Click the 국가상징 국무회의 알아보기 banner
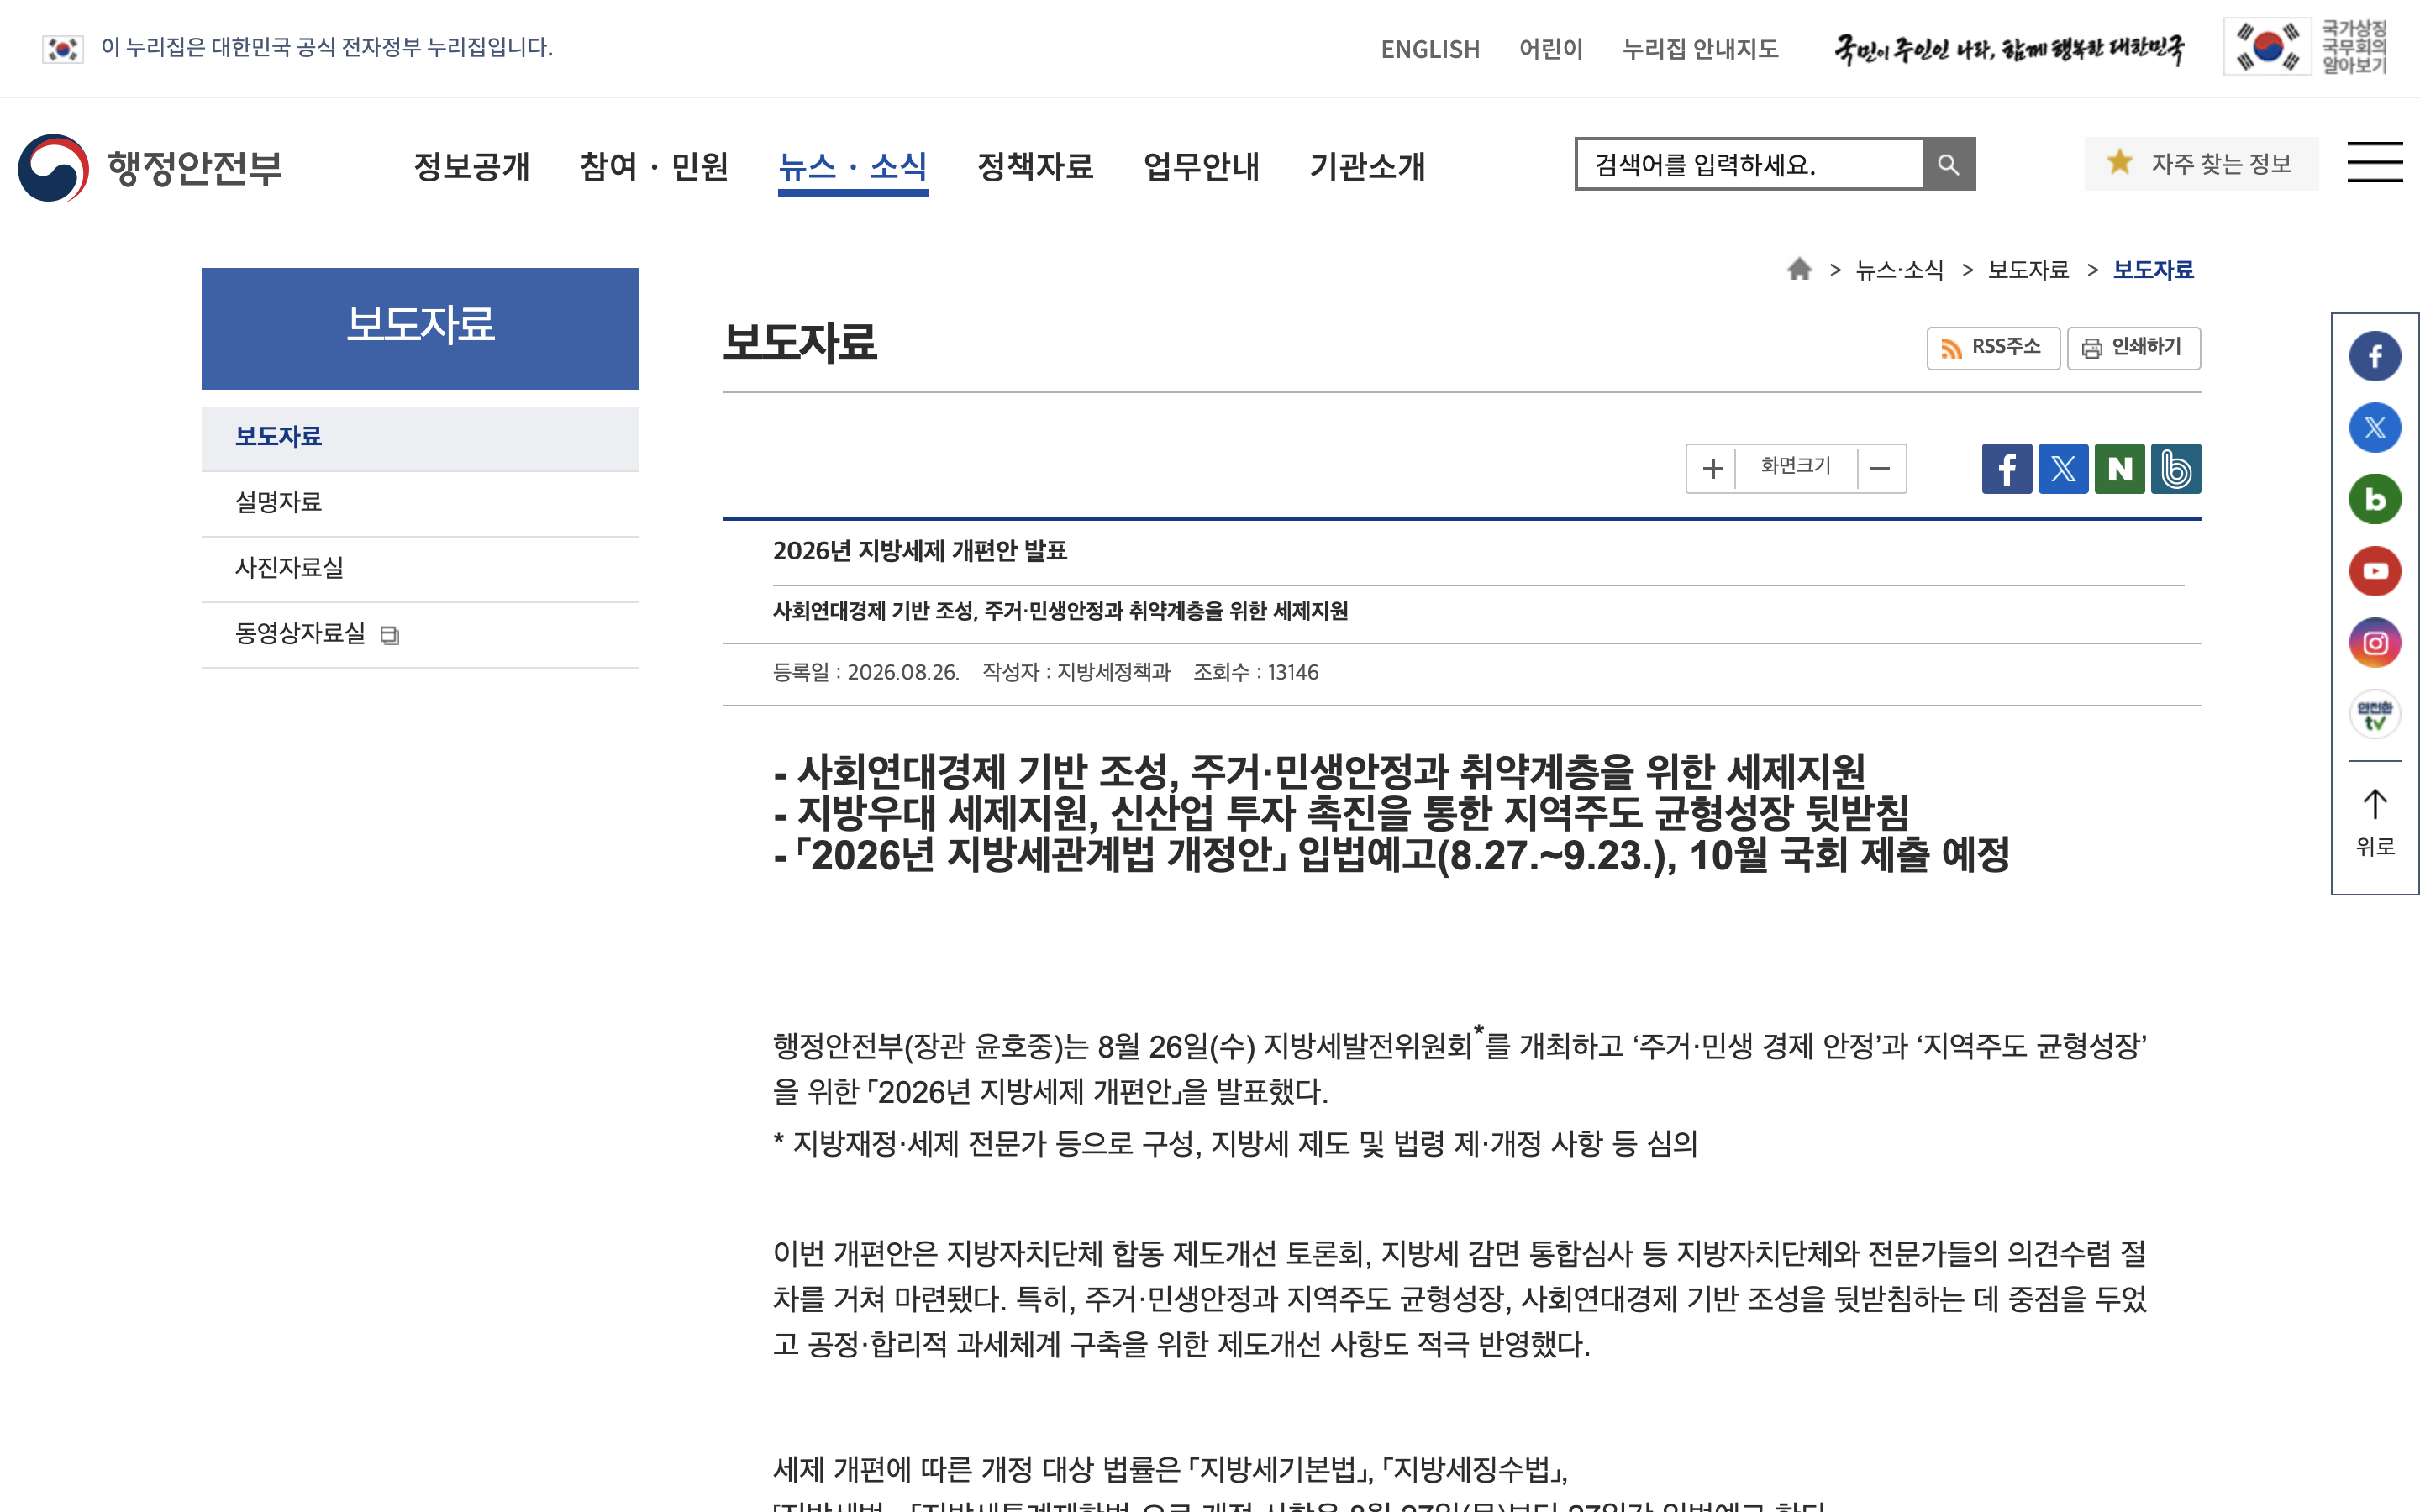Image resolution: width=2420 pixels, height=1512 pixels. [2305, 47]
